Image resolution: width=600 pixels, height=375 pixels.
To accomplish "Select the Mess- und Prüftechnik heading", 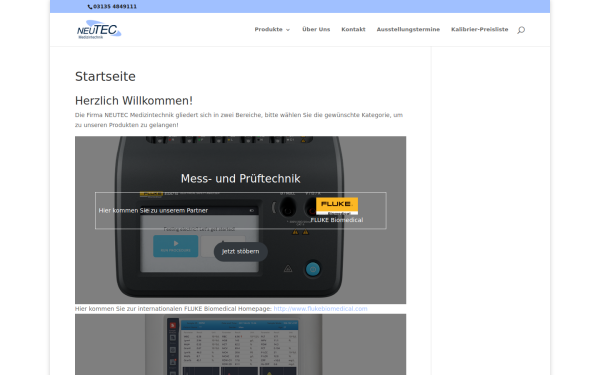I will (x=240, y=178).
